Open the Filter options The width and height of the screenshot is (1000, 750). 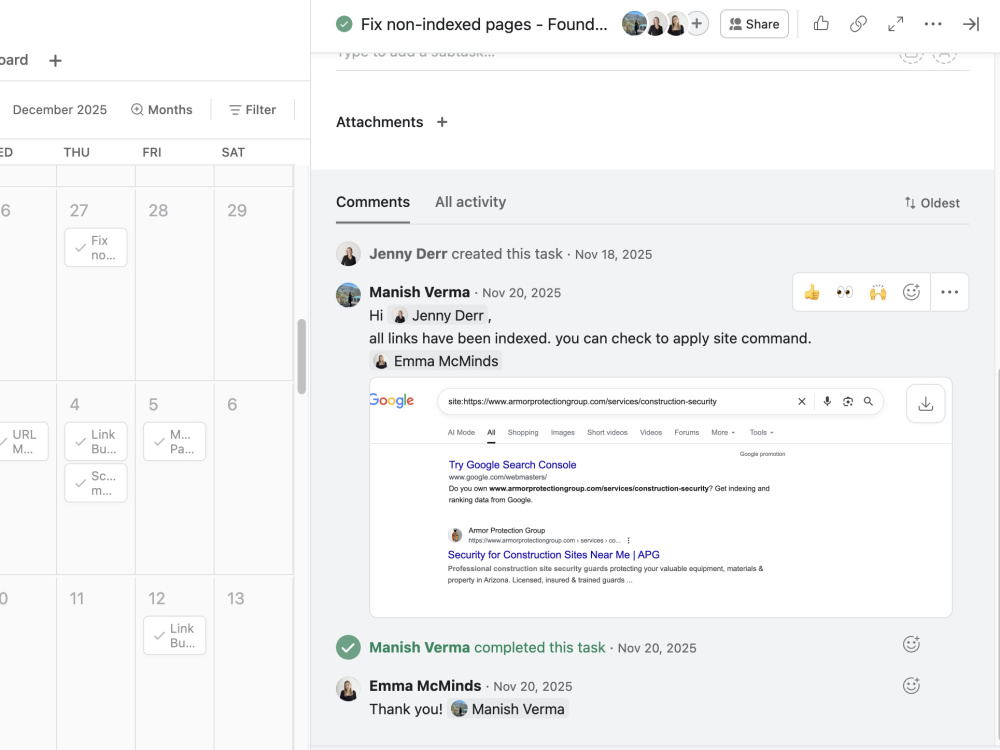click(253, 110)
